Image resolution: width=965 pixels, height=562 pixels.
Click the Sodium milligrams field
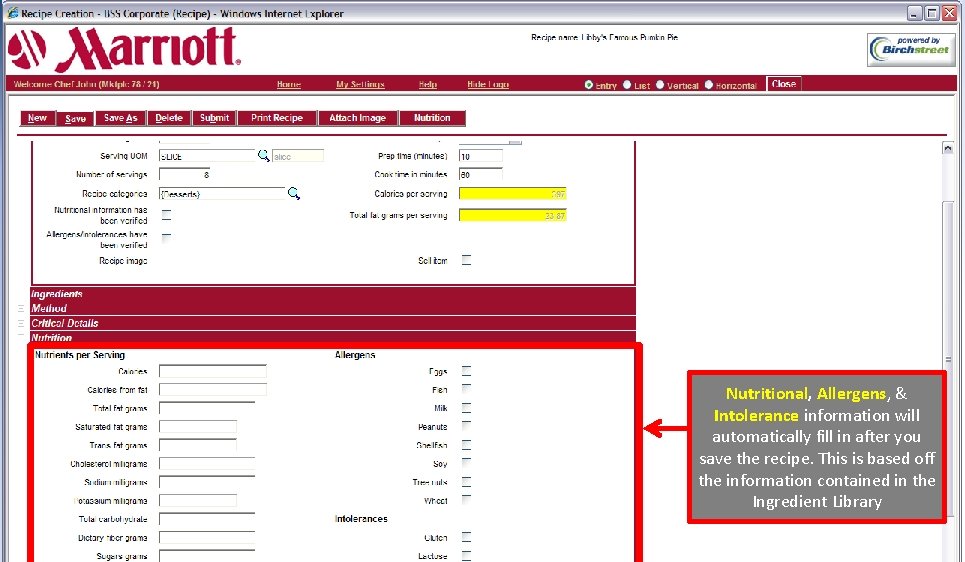coord(207,482)
